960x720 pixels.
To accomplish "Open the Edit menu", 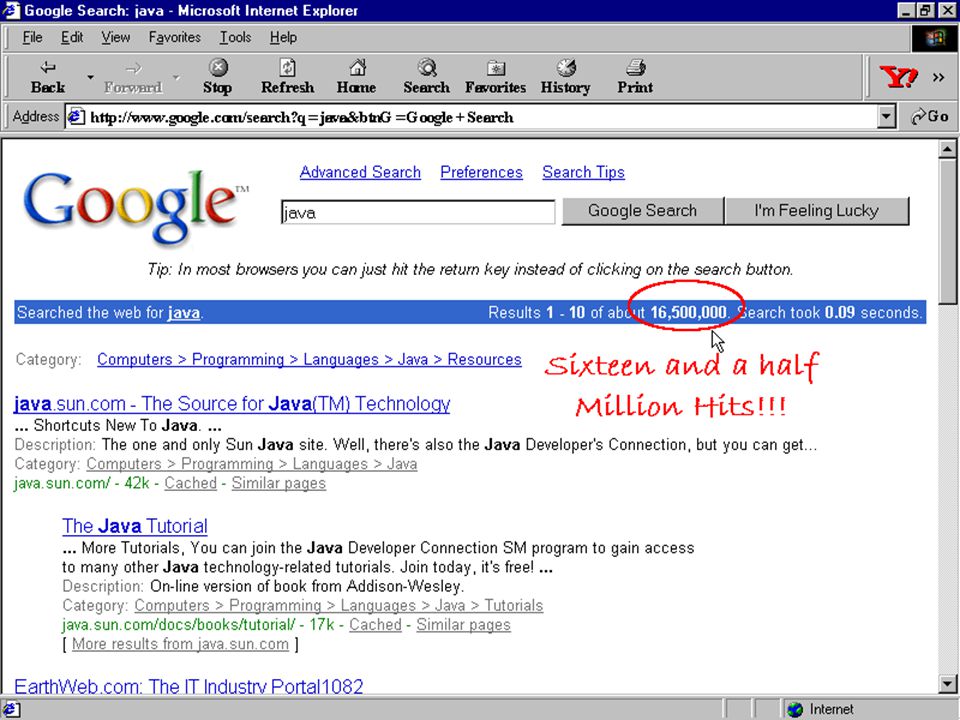I will (x=72, y=37).
